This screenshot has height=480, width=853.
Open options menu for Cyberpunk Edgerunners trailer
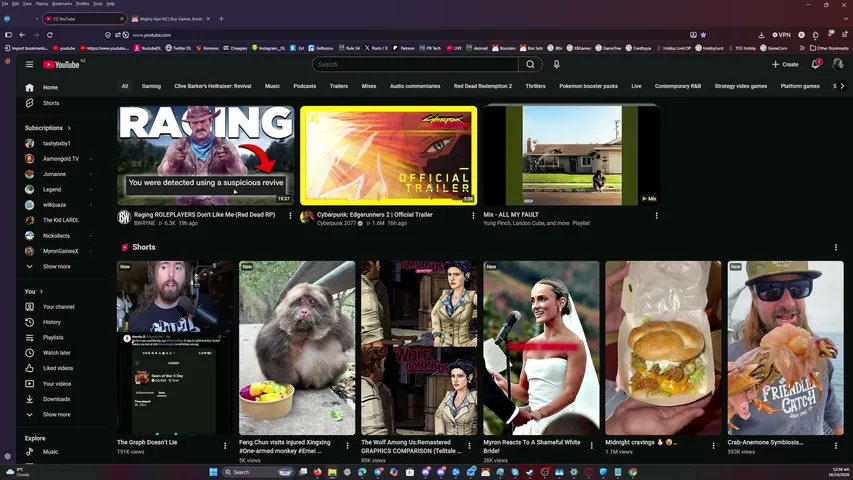(473, 216)
